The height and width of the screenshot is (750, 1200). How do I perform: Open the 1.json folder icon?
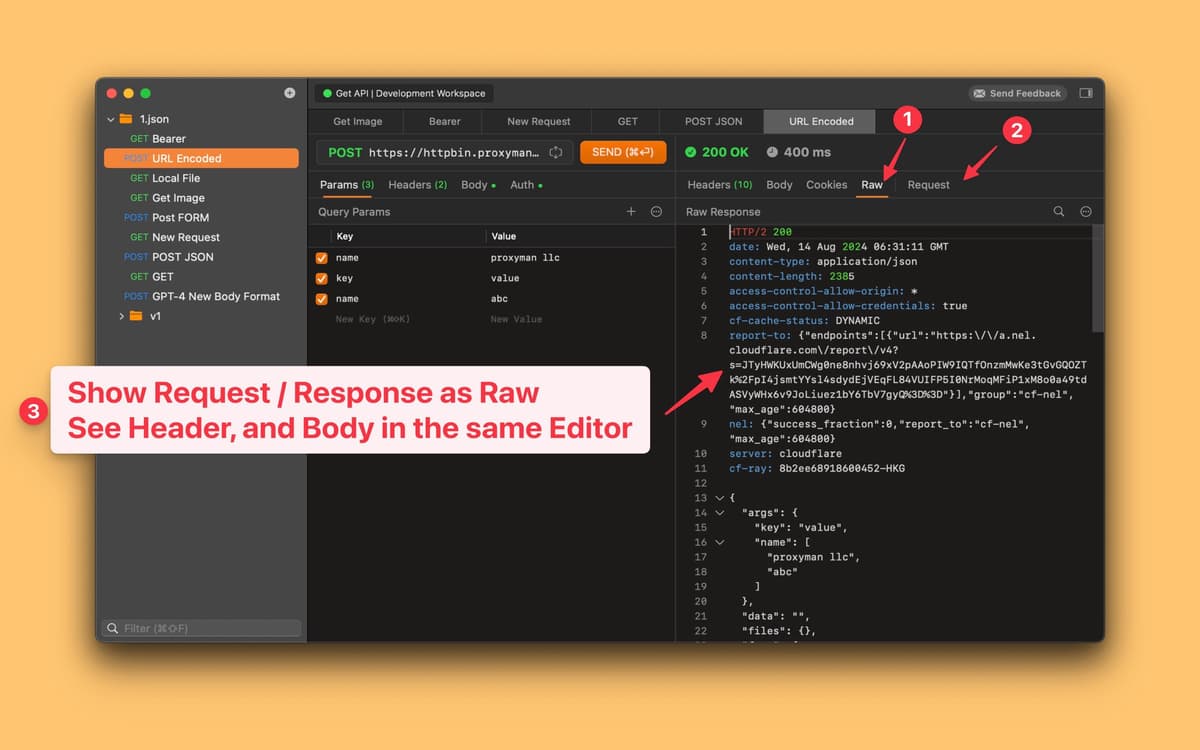126,119
